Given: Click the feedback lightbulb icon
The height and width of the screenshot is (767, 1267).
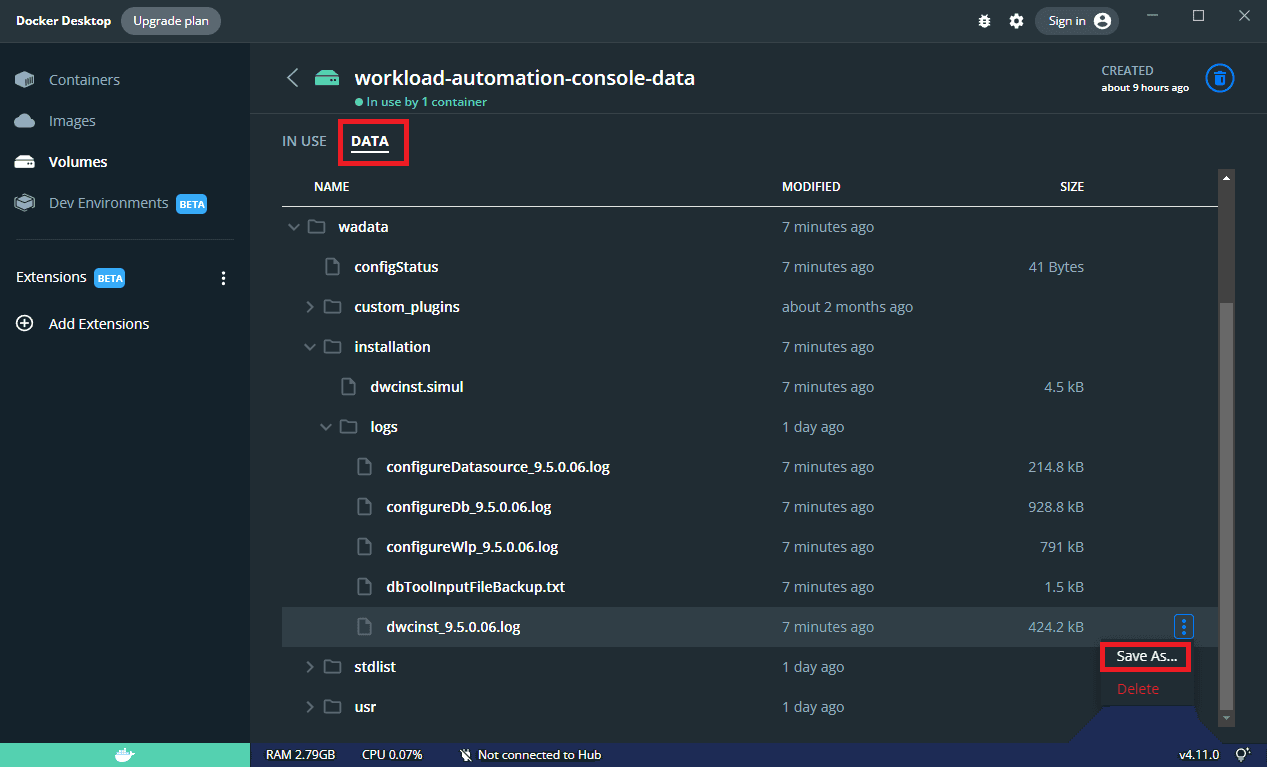Looking at the screenshot, I should coord(1243,755).
